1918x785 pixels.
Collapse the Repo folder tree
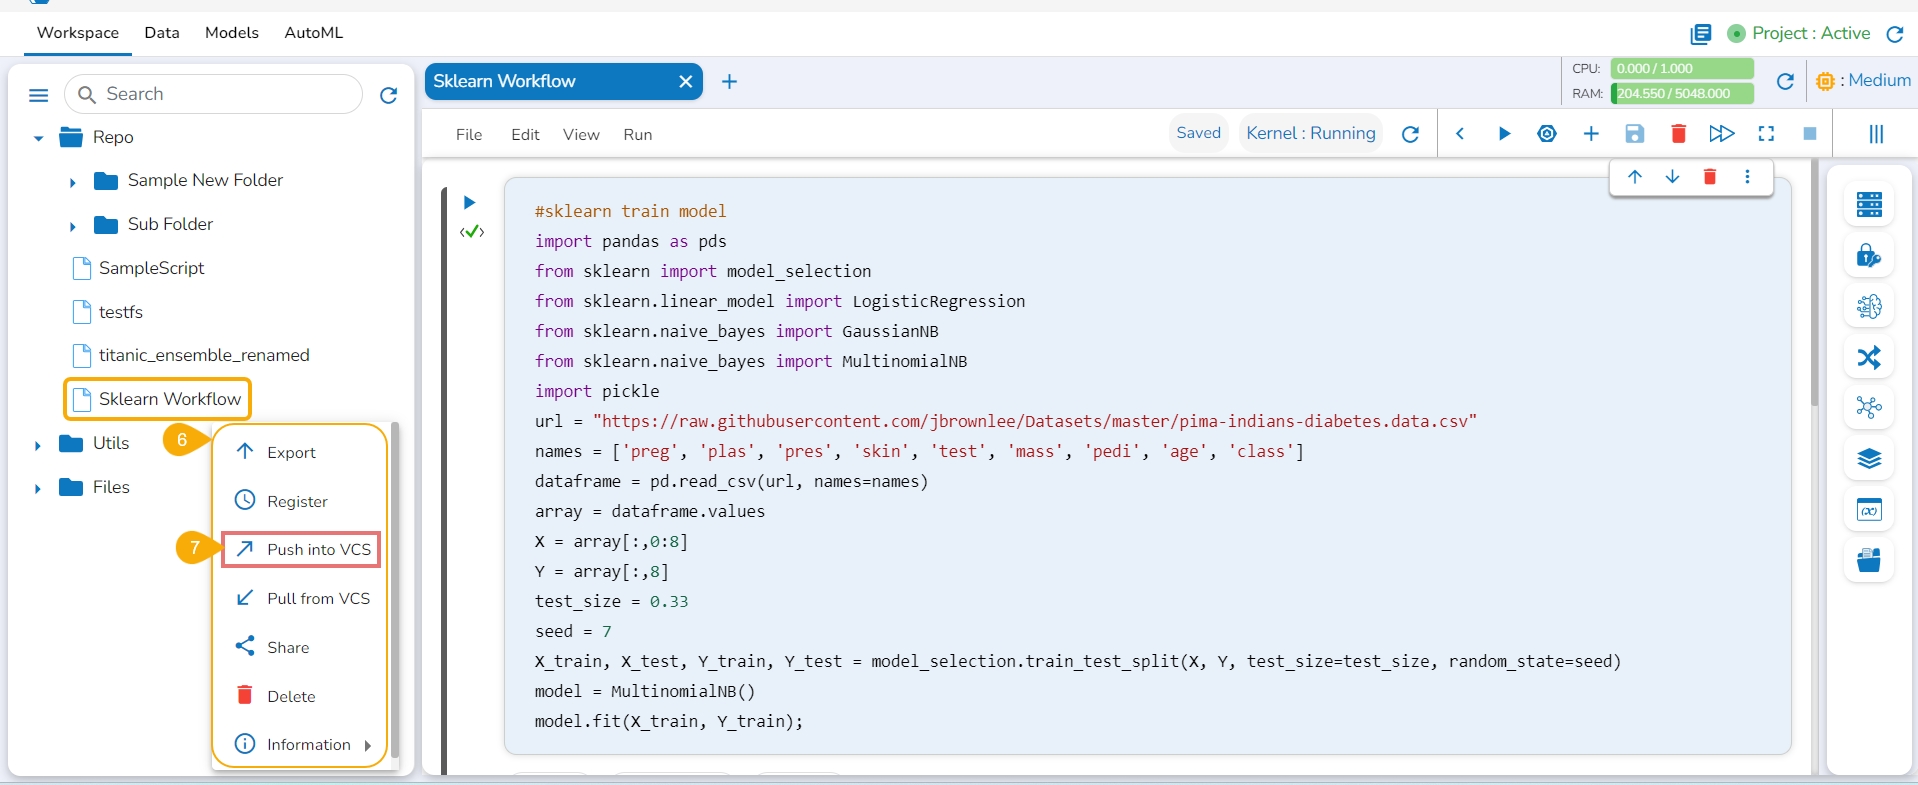pyautogui.click(x=38, y=138)
